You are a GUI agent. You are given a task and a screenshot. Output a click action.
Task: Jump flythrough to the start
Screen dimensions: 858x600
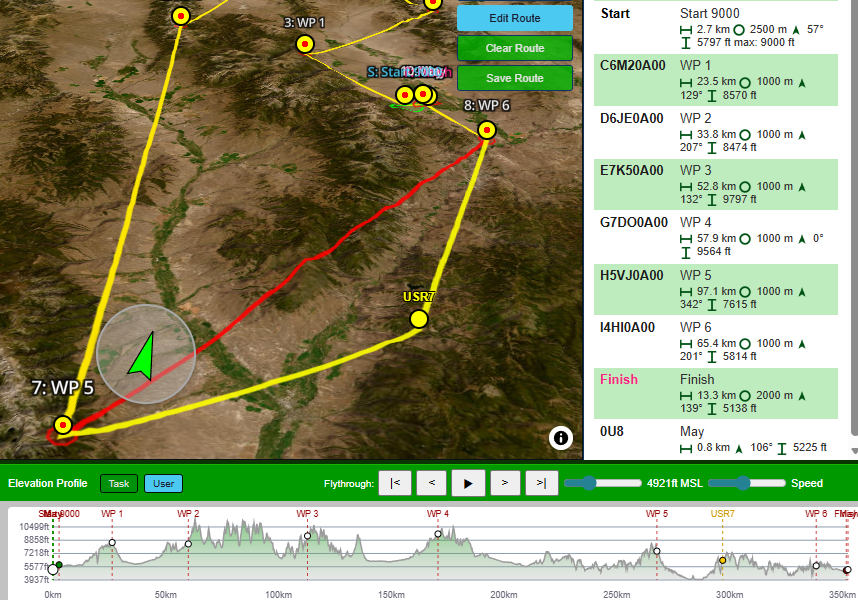click(x=395, y=483)
